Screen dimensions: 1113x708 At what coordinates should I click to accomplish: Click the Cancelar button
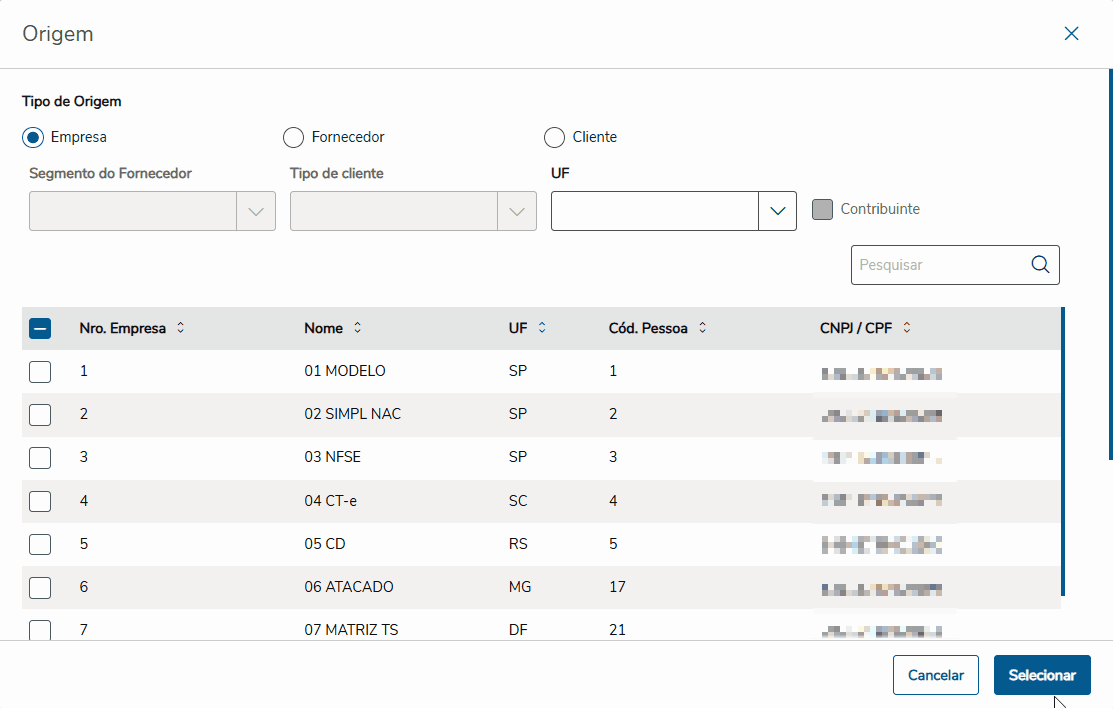(935, 675)
